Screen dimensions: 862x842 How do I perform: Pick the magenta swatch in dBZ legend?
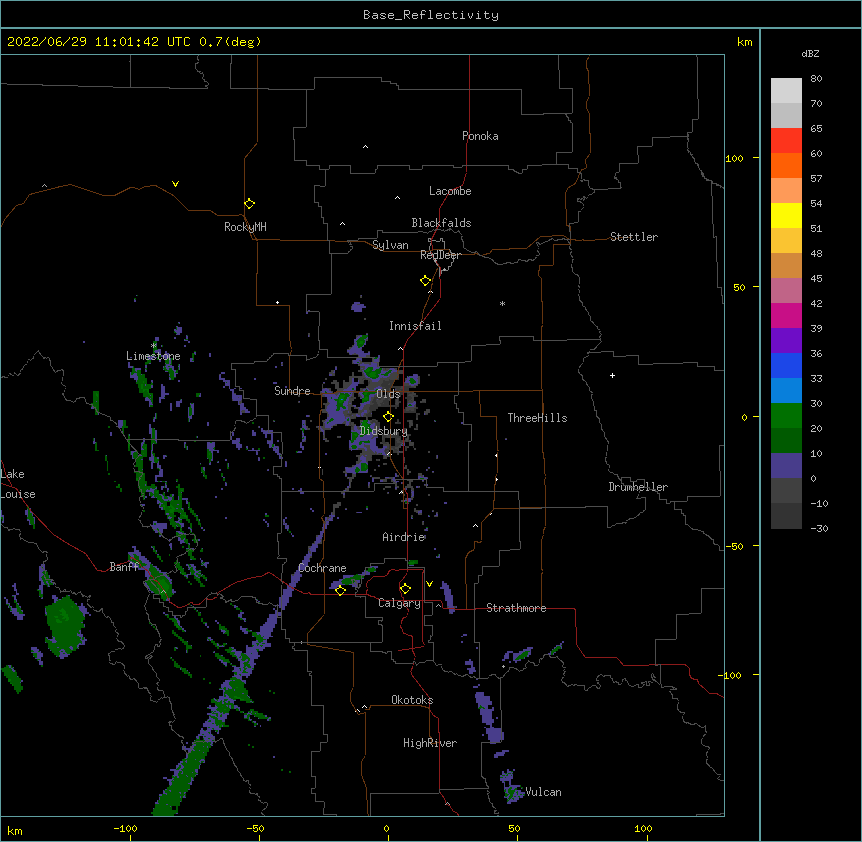786,315
